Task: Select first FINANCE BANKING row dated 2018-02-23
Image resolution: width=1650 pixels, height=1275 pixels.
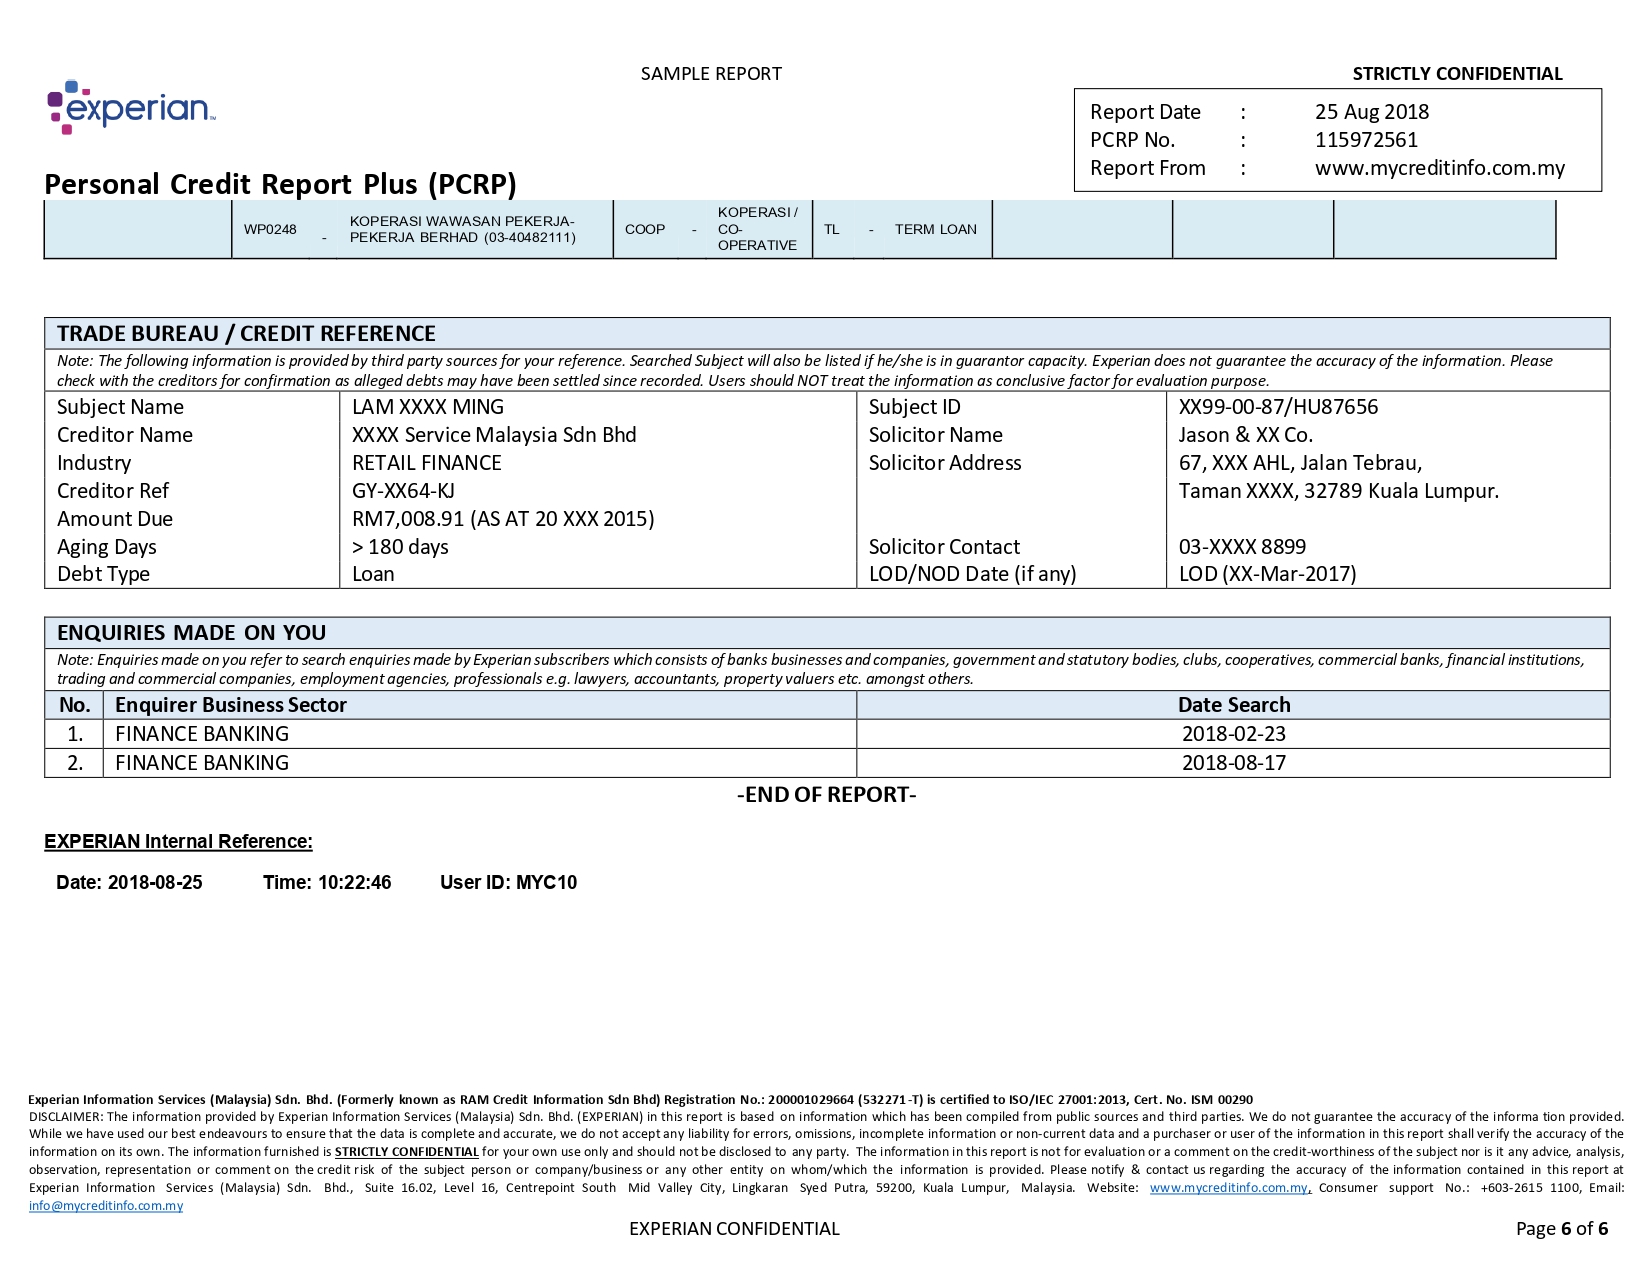Action: pos(827,734)
